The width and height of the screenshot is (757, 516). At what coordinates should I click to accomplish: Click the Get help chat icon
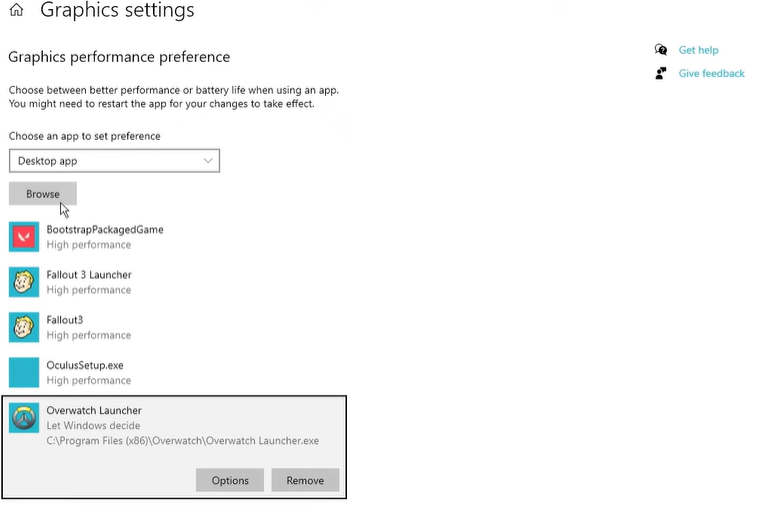[x=660, y=50]
